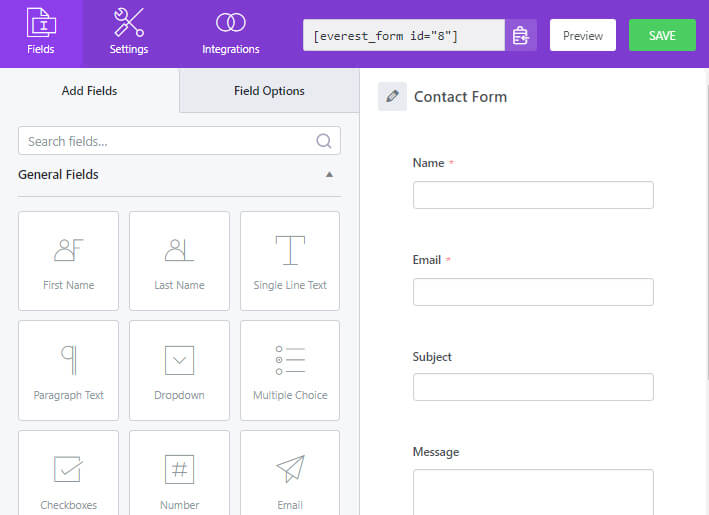This screenshot has width=709, height=515.
Task: Copy the form shortcode with the clipboard icon
Action: [521, 35]
